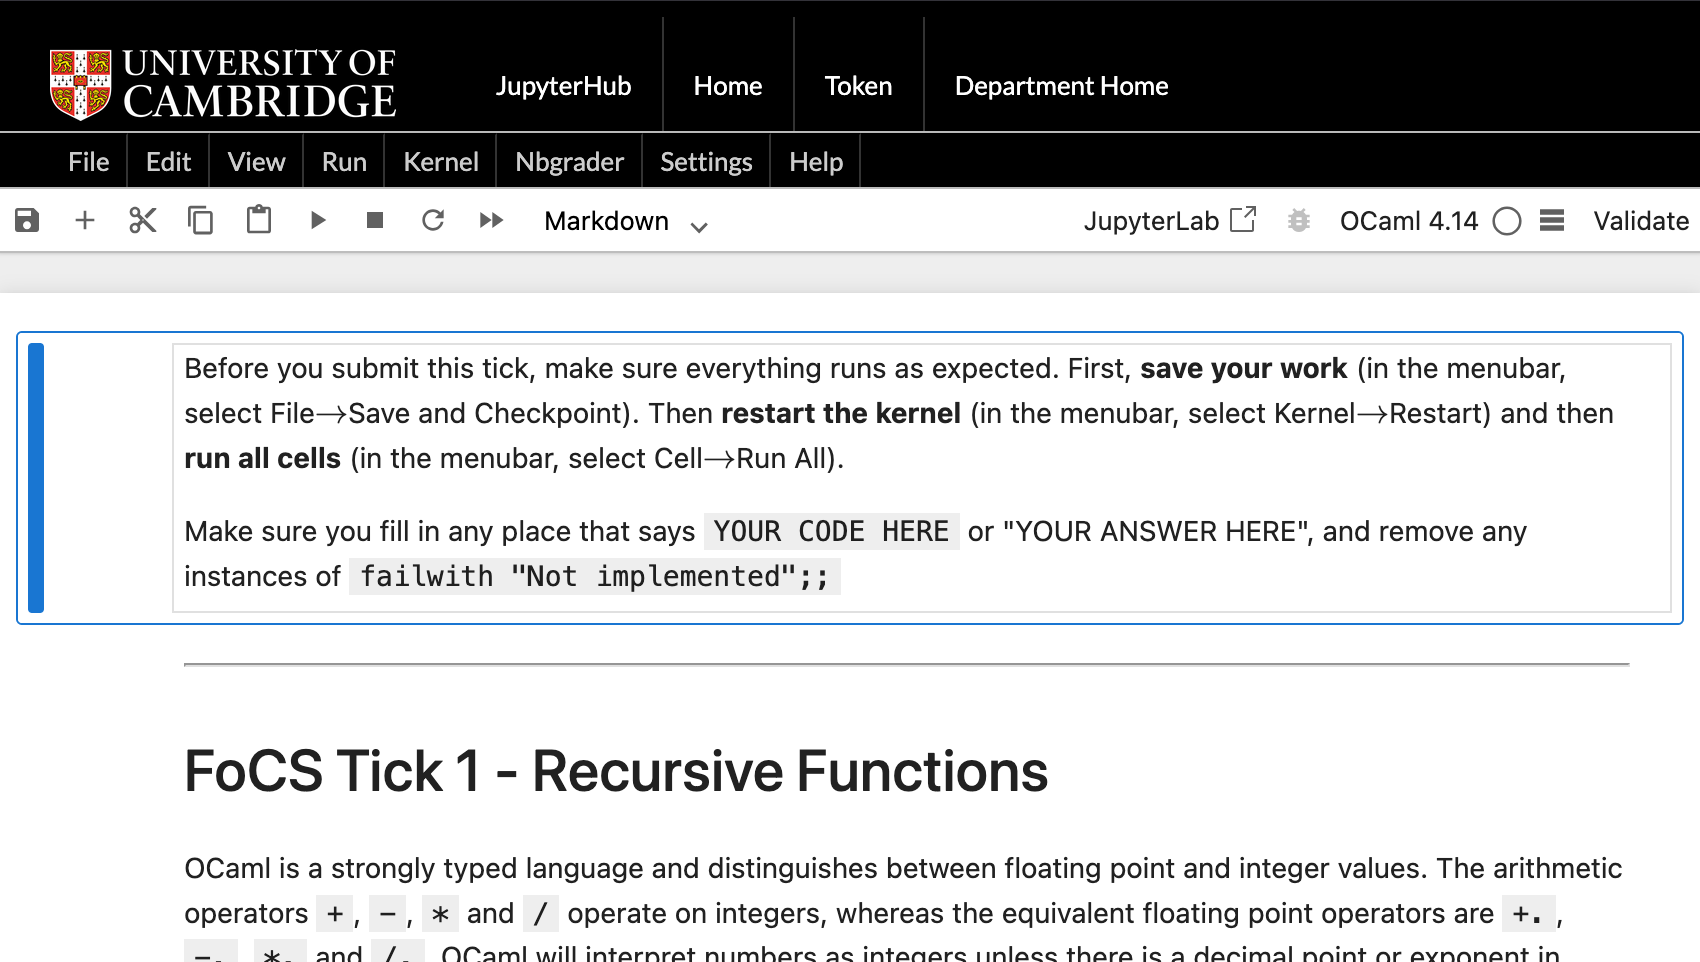Click the kernel status circle indicator
1700x962 pixels.
tap(1506, 221)
